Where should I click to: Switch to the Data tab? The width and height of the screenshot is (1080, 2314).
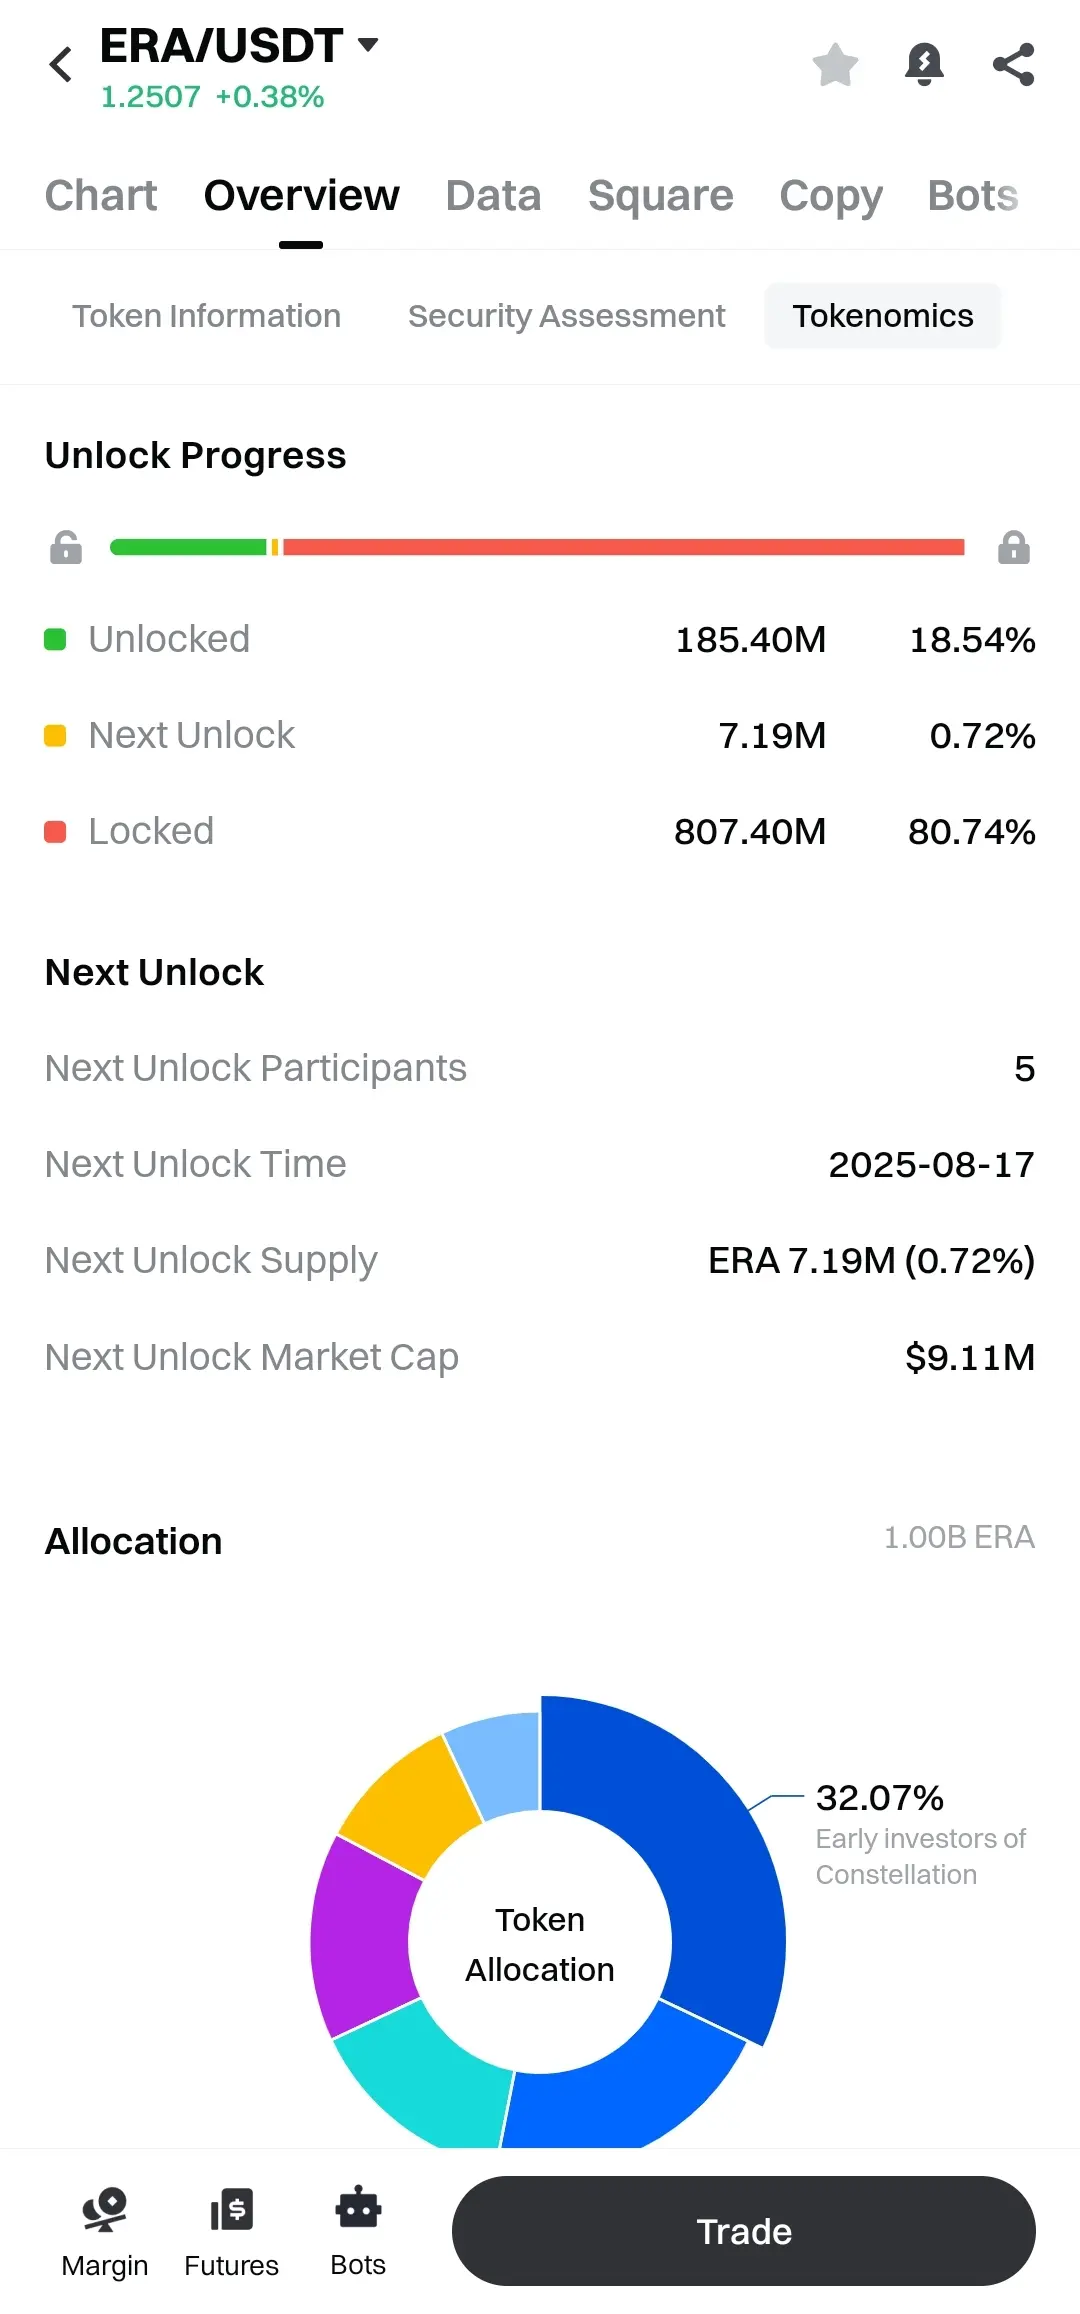[x=493, y=195]
